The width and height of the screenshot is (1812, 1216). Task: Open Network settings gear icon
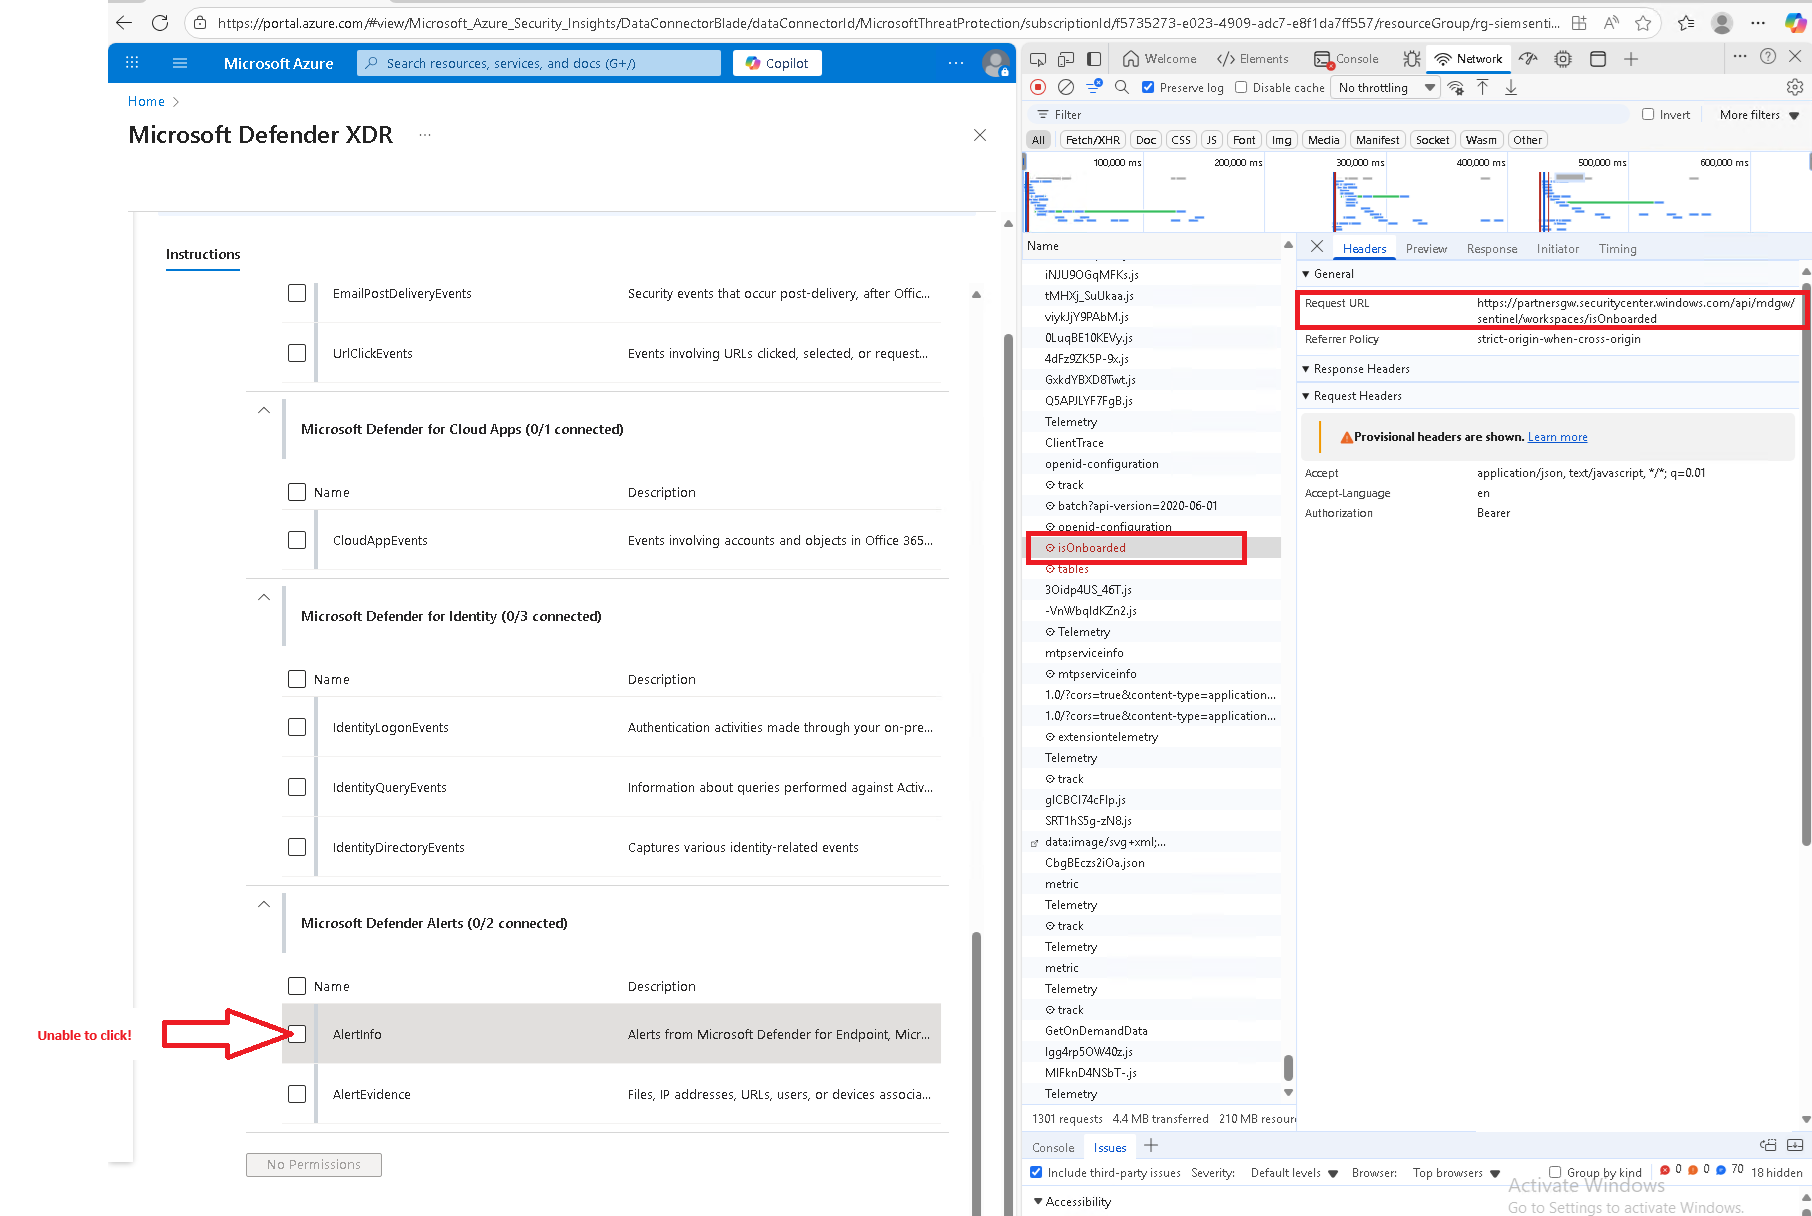click(1795, 87)
